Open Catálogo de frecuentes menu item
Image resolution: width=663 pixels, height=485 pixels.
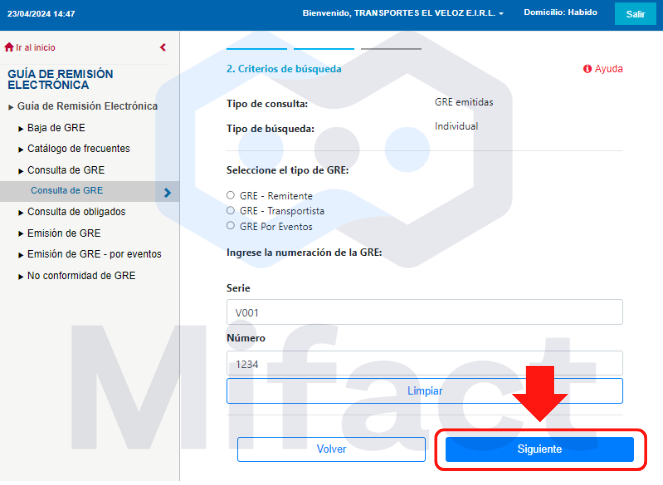(x=79, y=148)
